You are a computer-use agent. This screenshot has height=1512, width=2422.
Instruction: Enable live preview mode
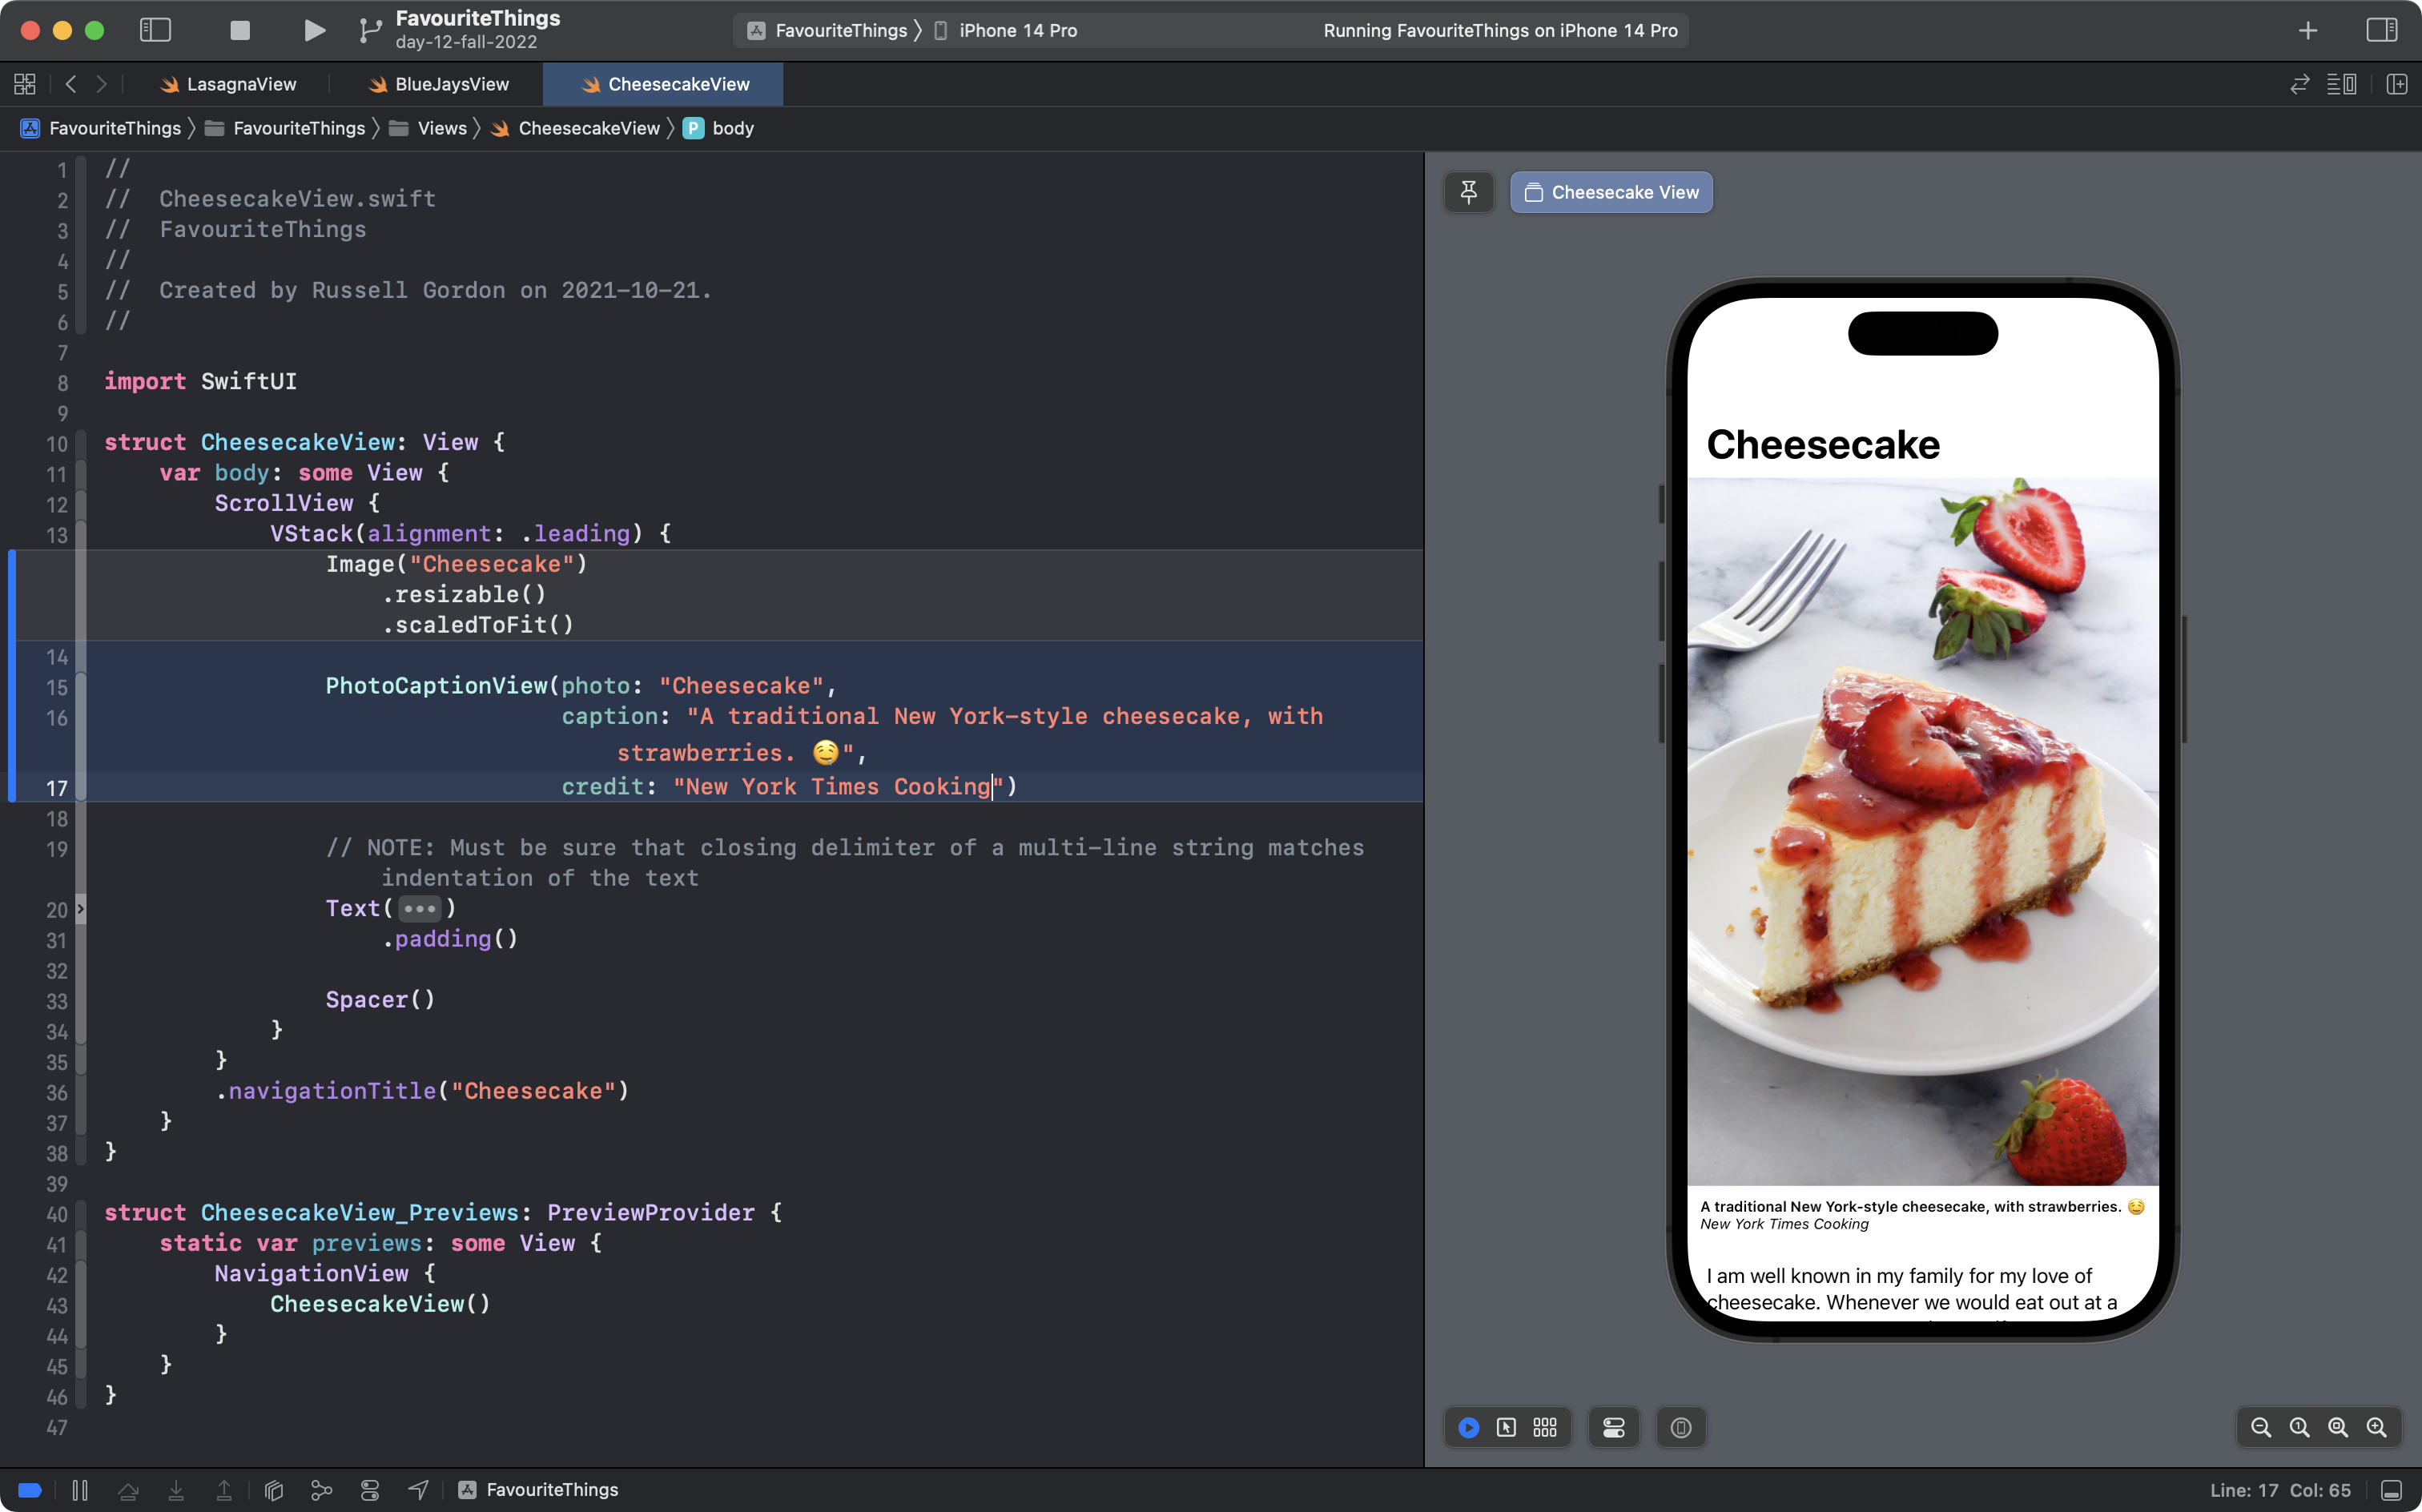(x=1468, y=1428)
